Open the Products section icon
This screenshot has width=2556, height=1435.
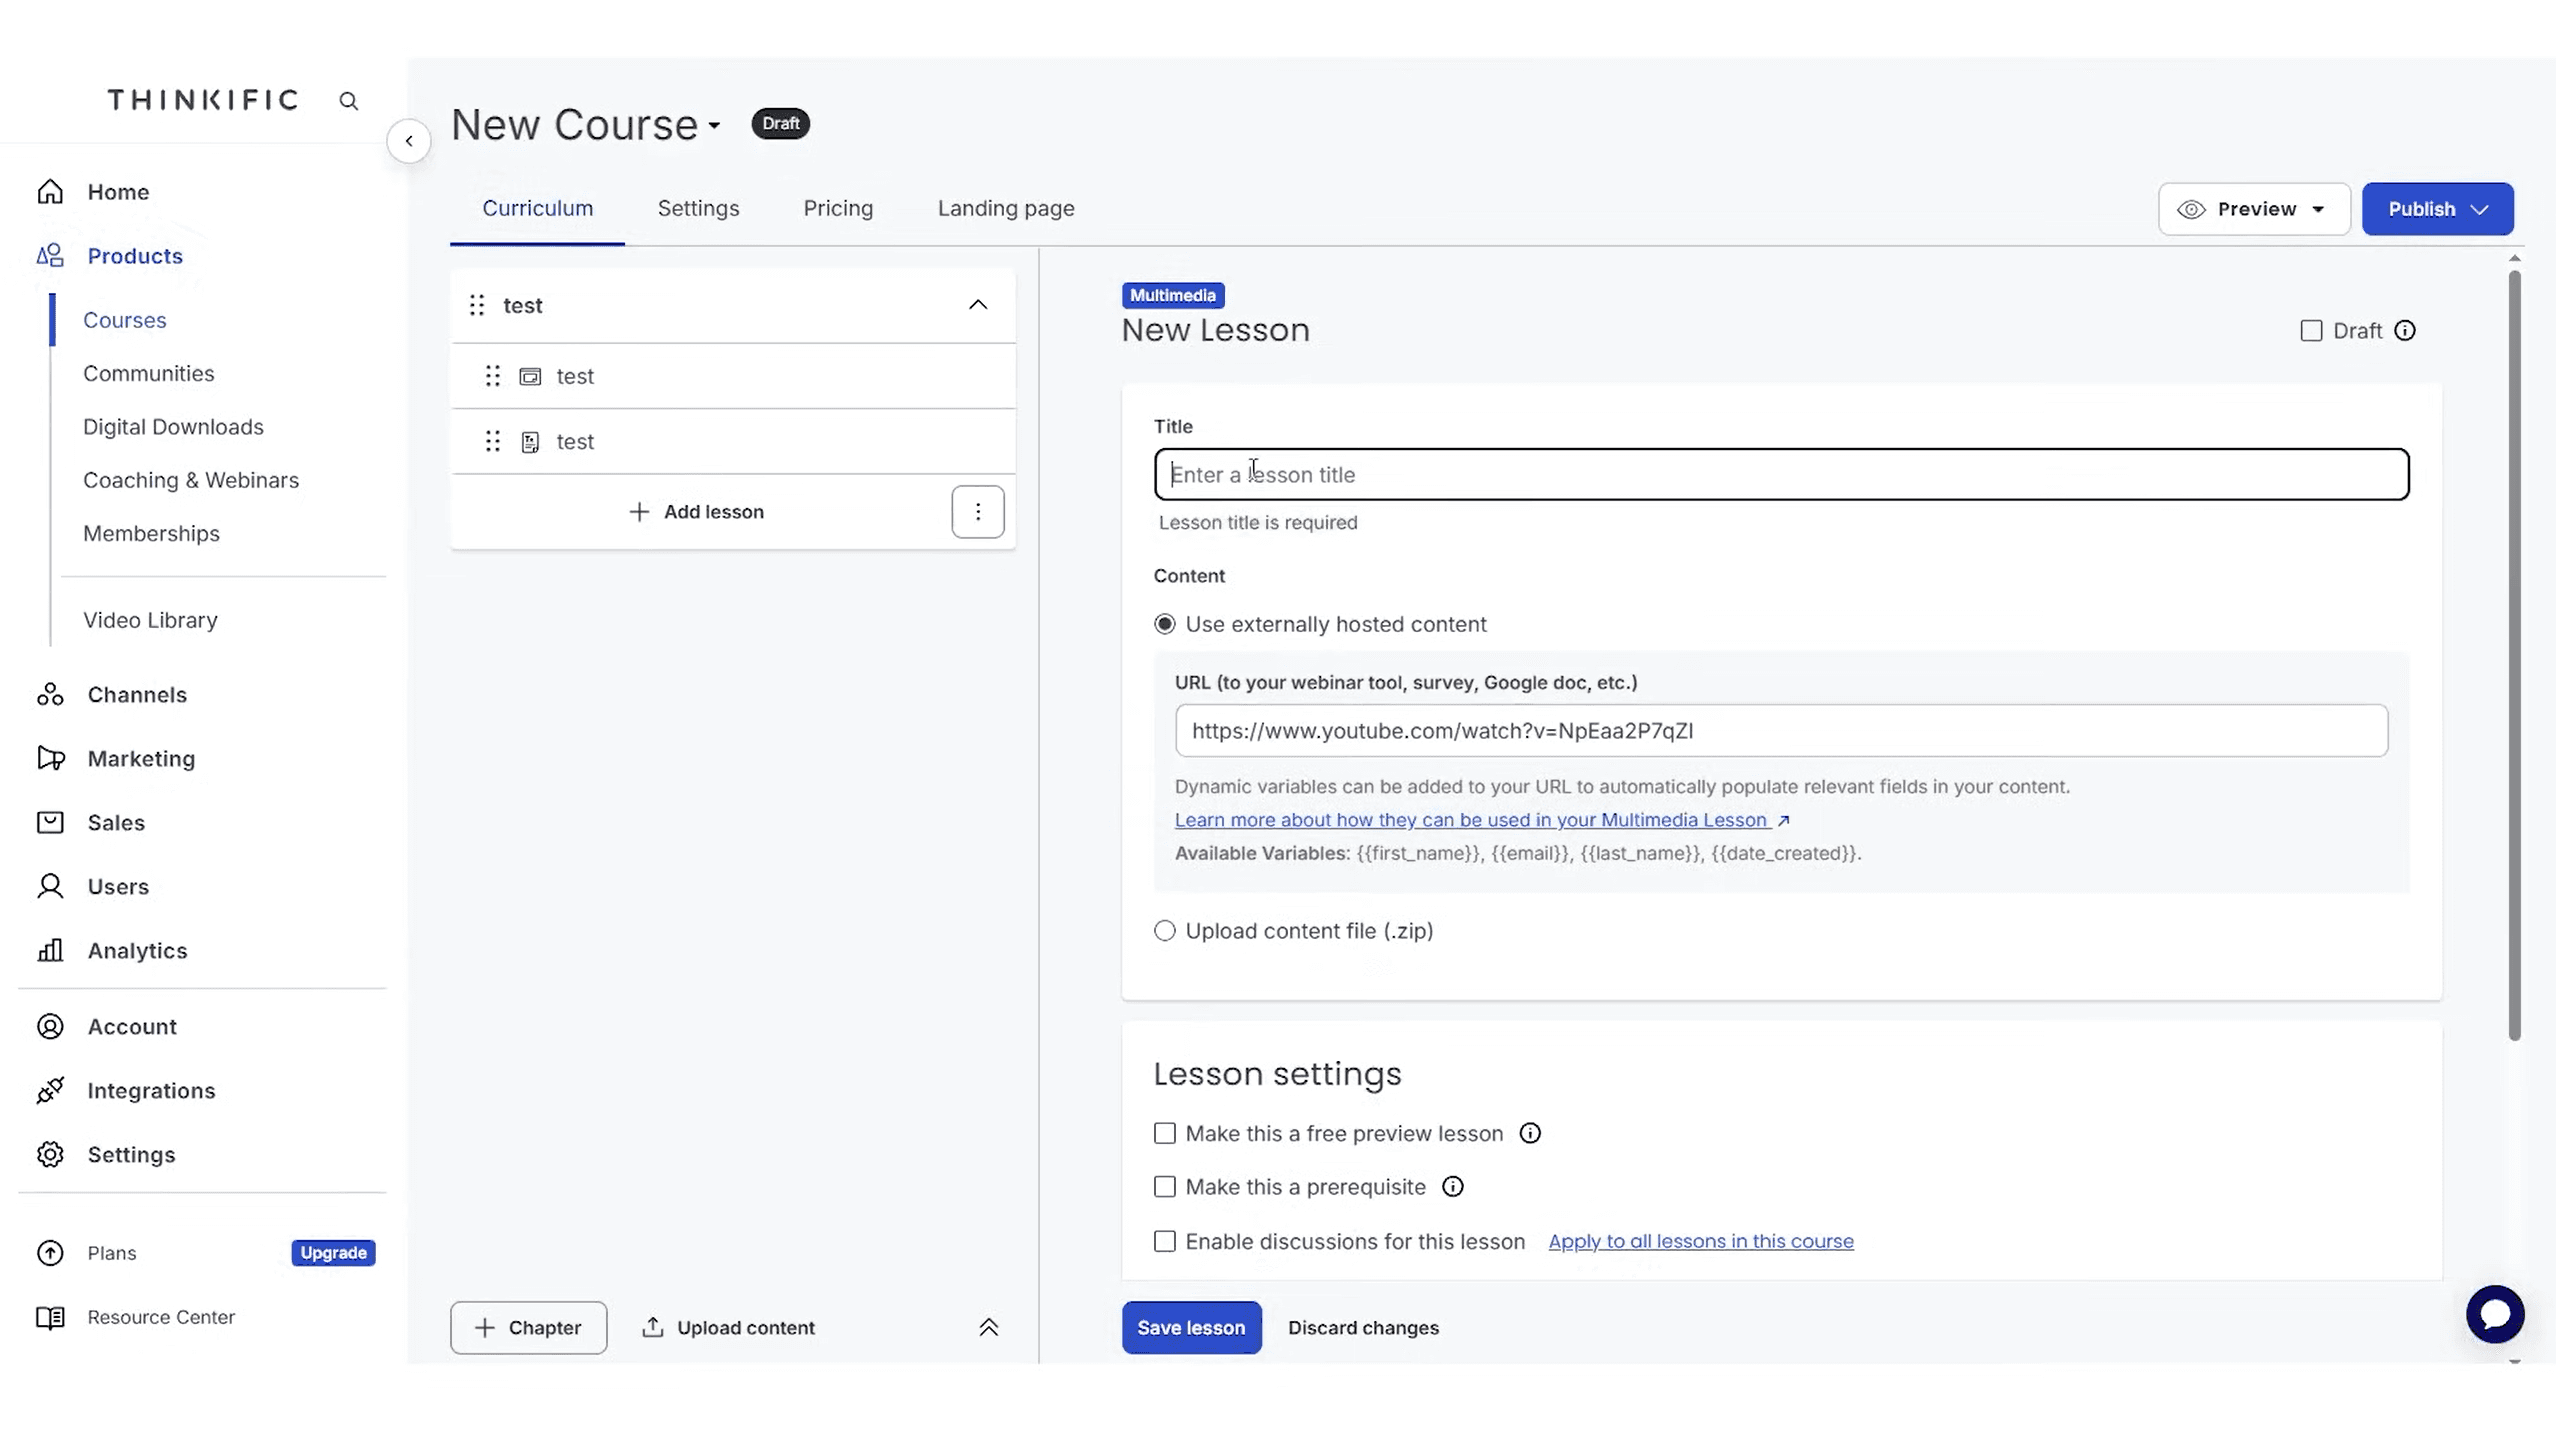click(x=50, y=255)
